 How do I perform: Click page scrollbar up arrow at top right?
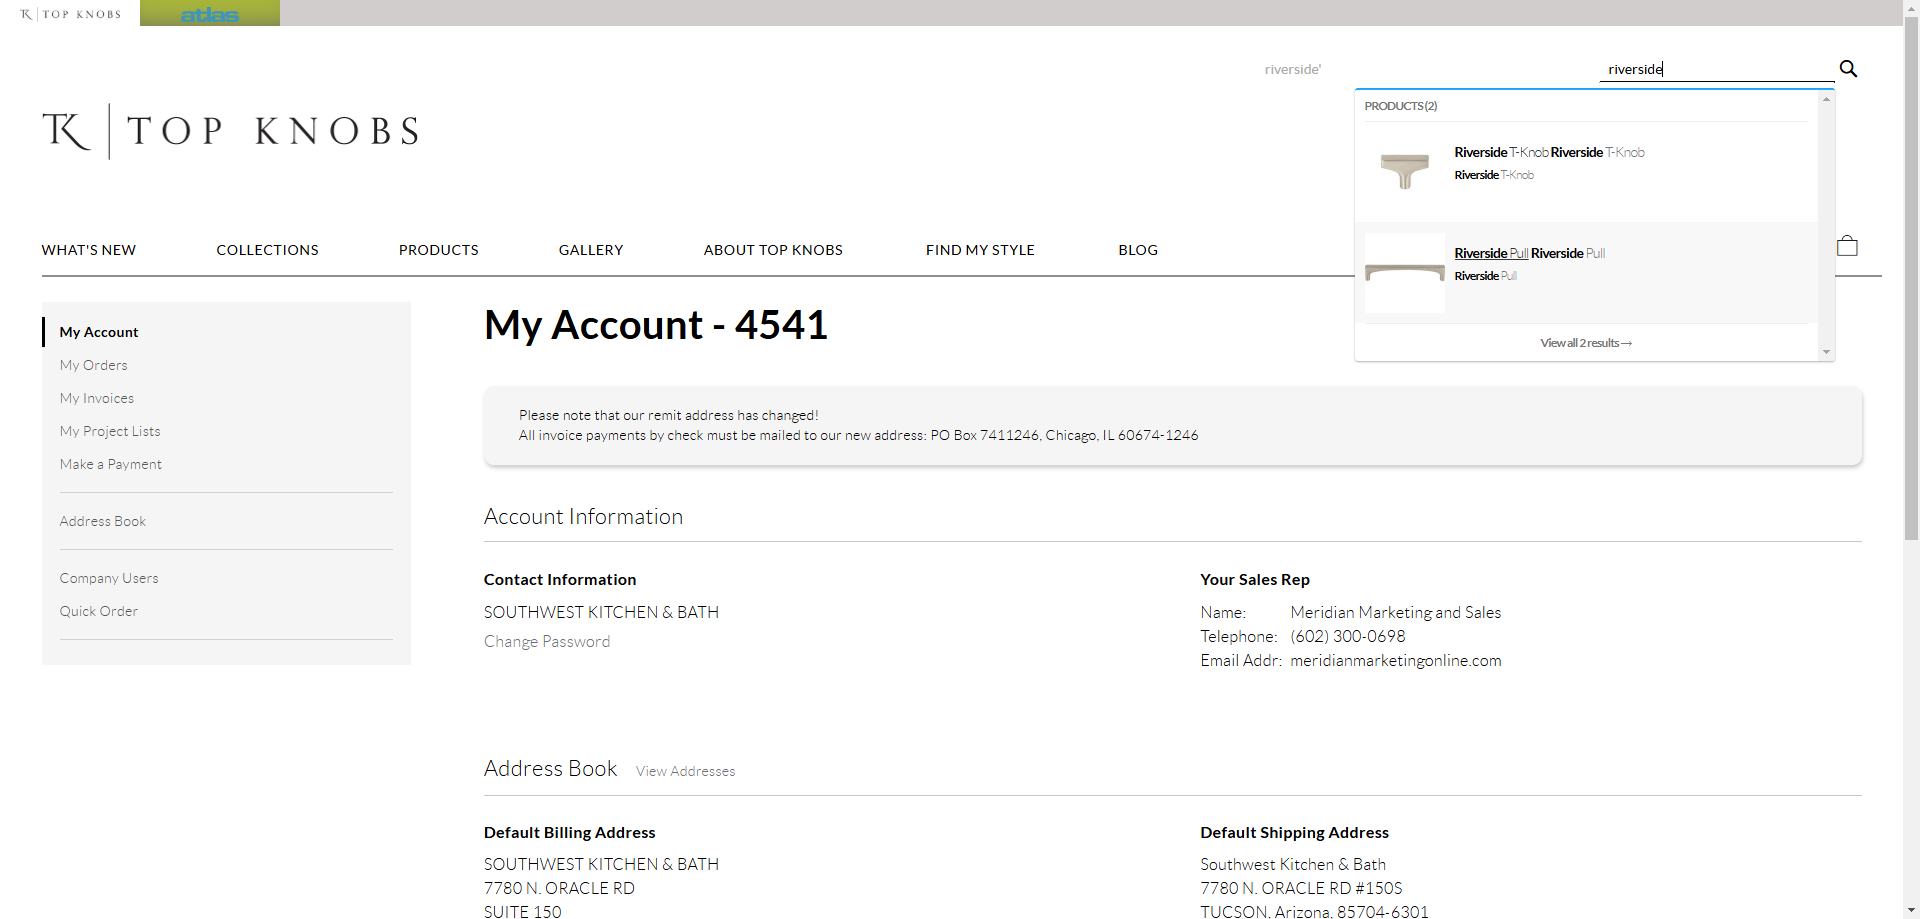point(1911,8)
